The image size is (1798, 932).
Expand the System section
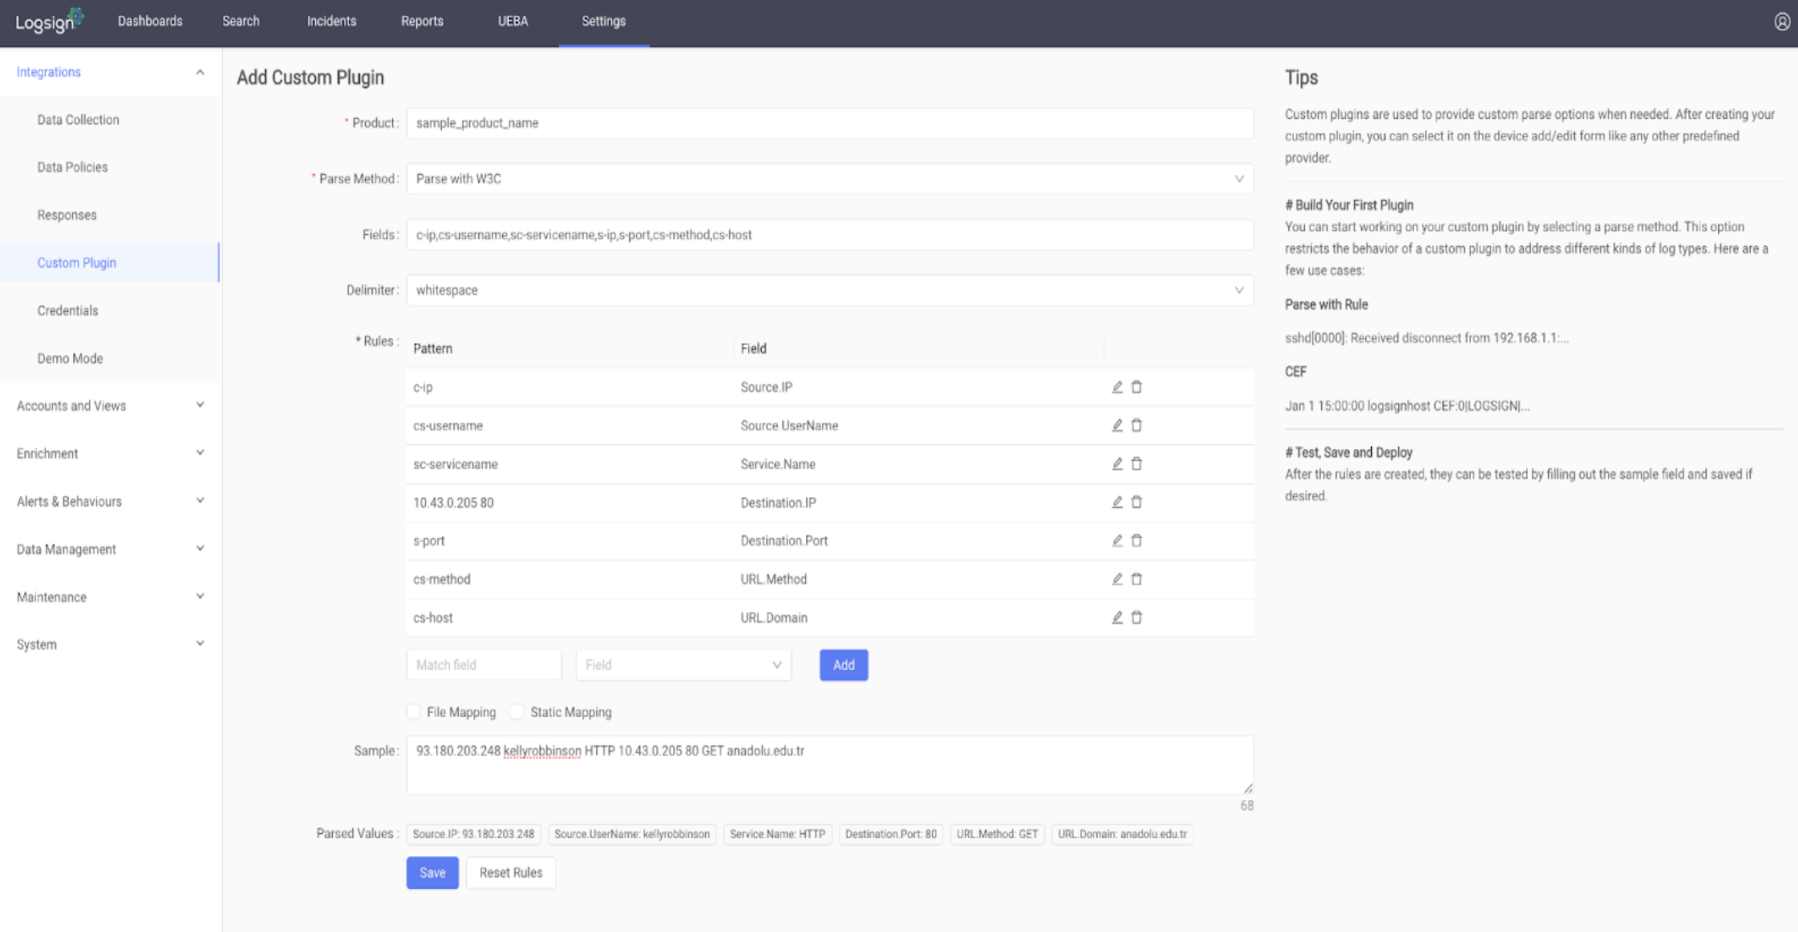(x=110, y=645)
